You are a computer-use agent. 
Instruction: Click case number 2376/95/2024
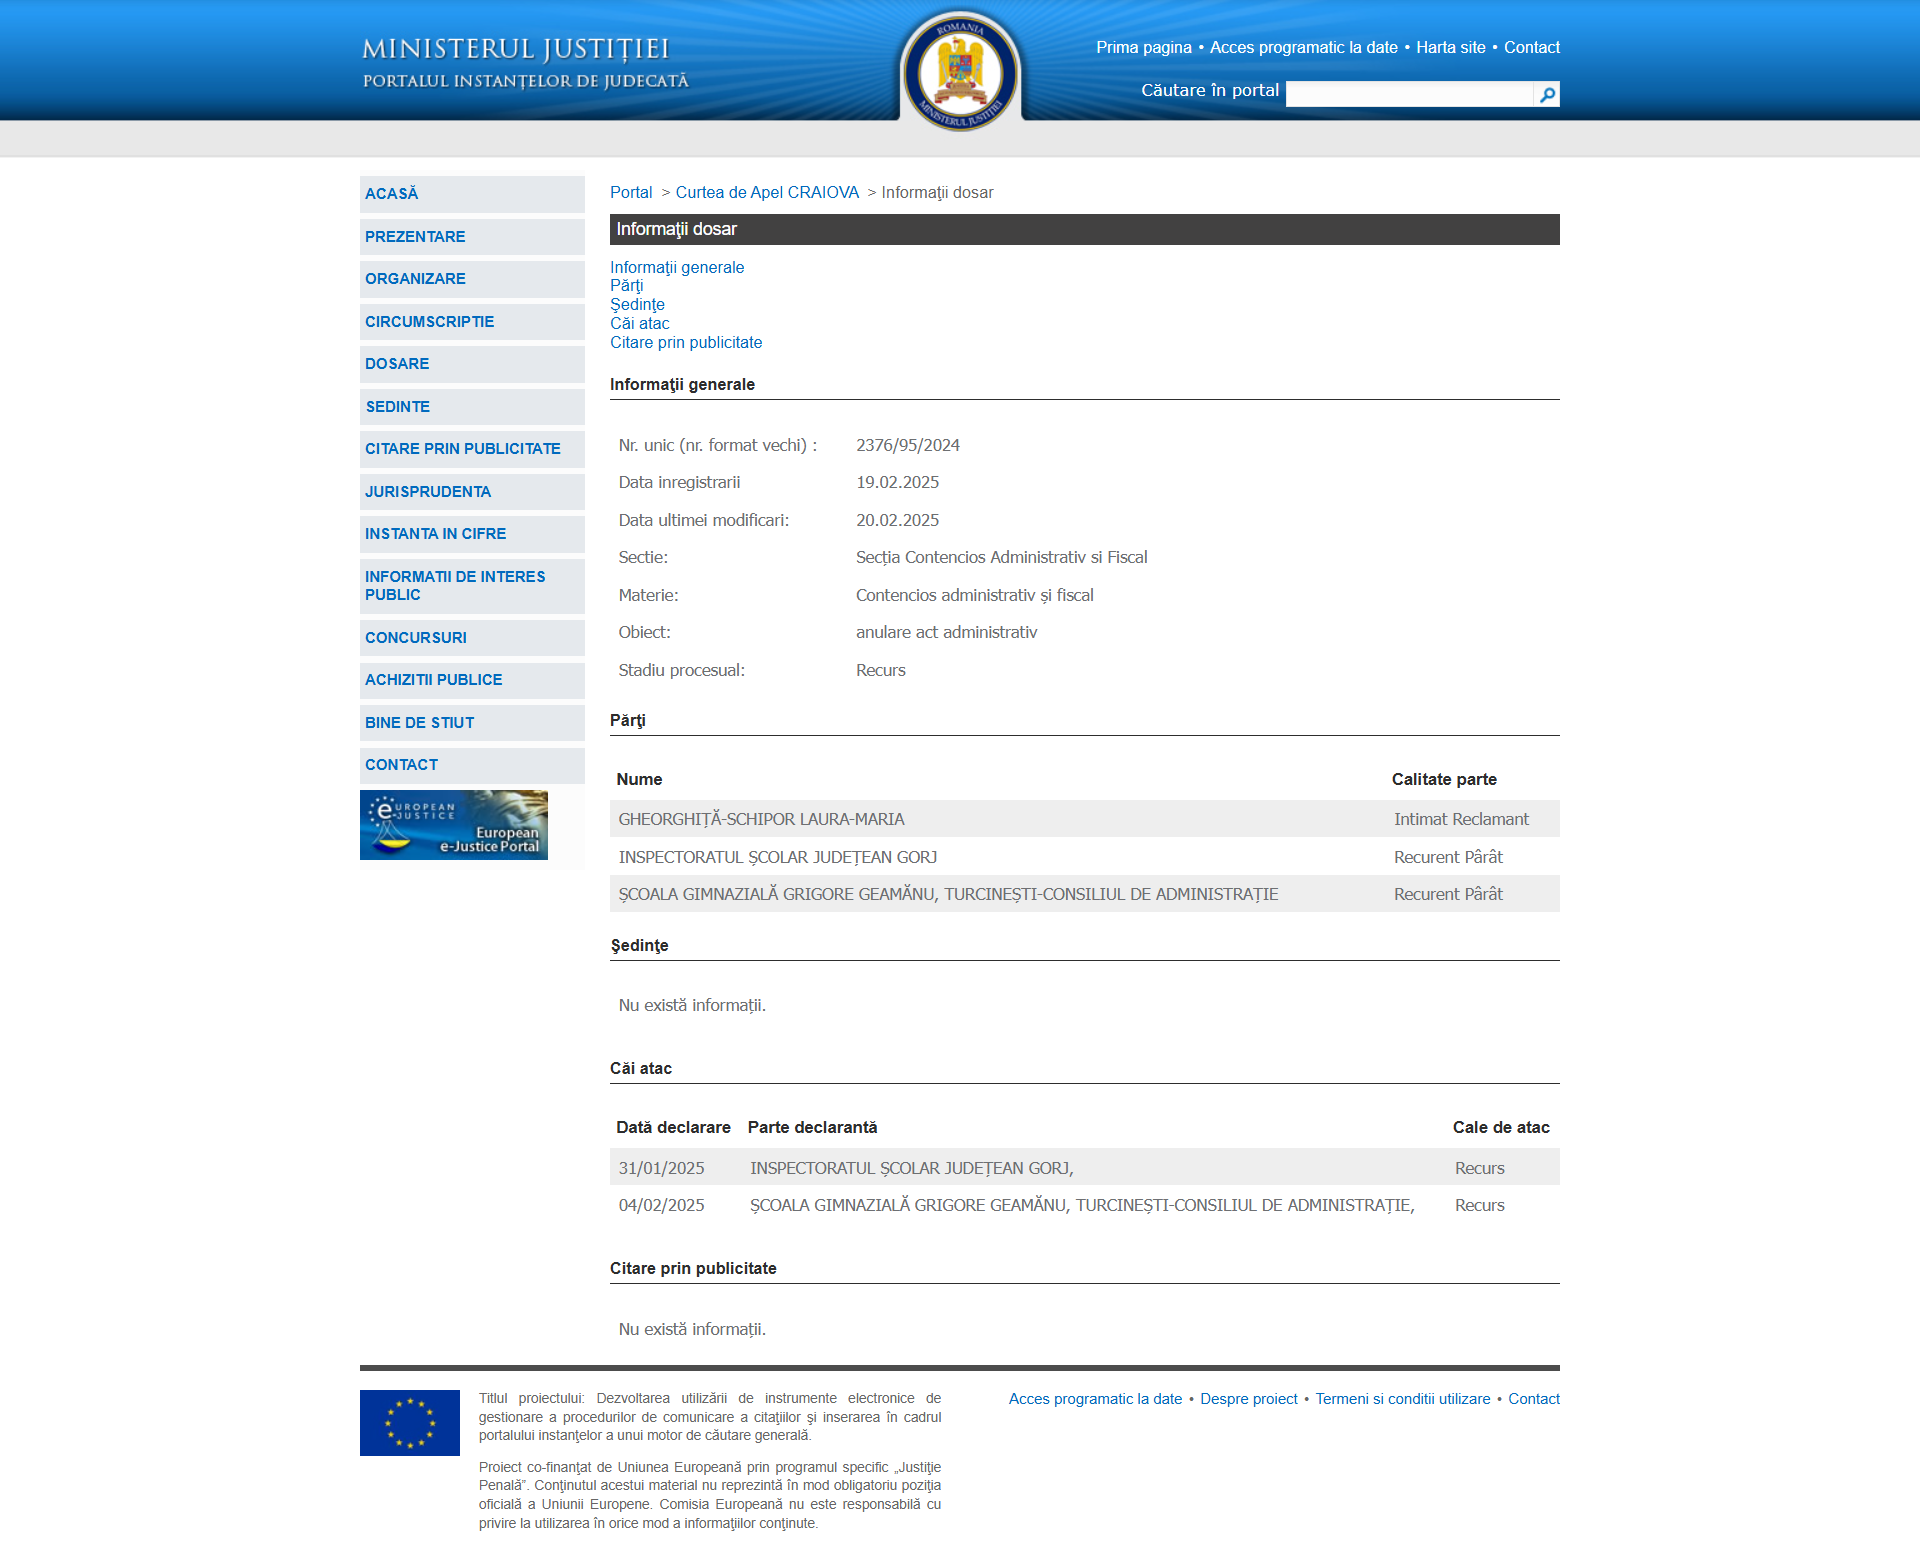[908, 445]
